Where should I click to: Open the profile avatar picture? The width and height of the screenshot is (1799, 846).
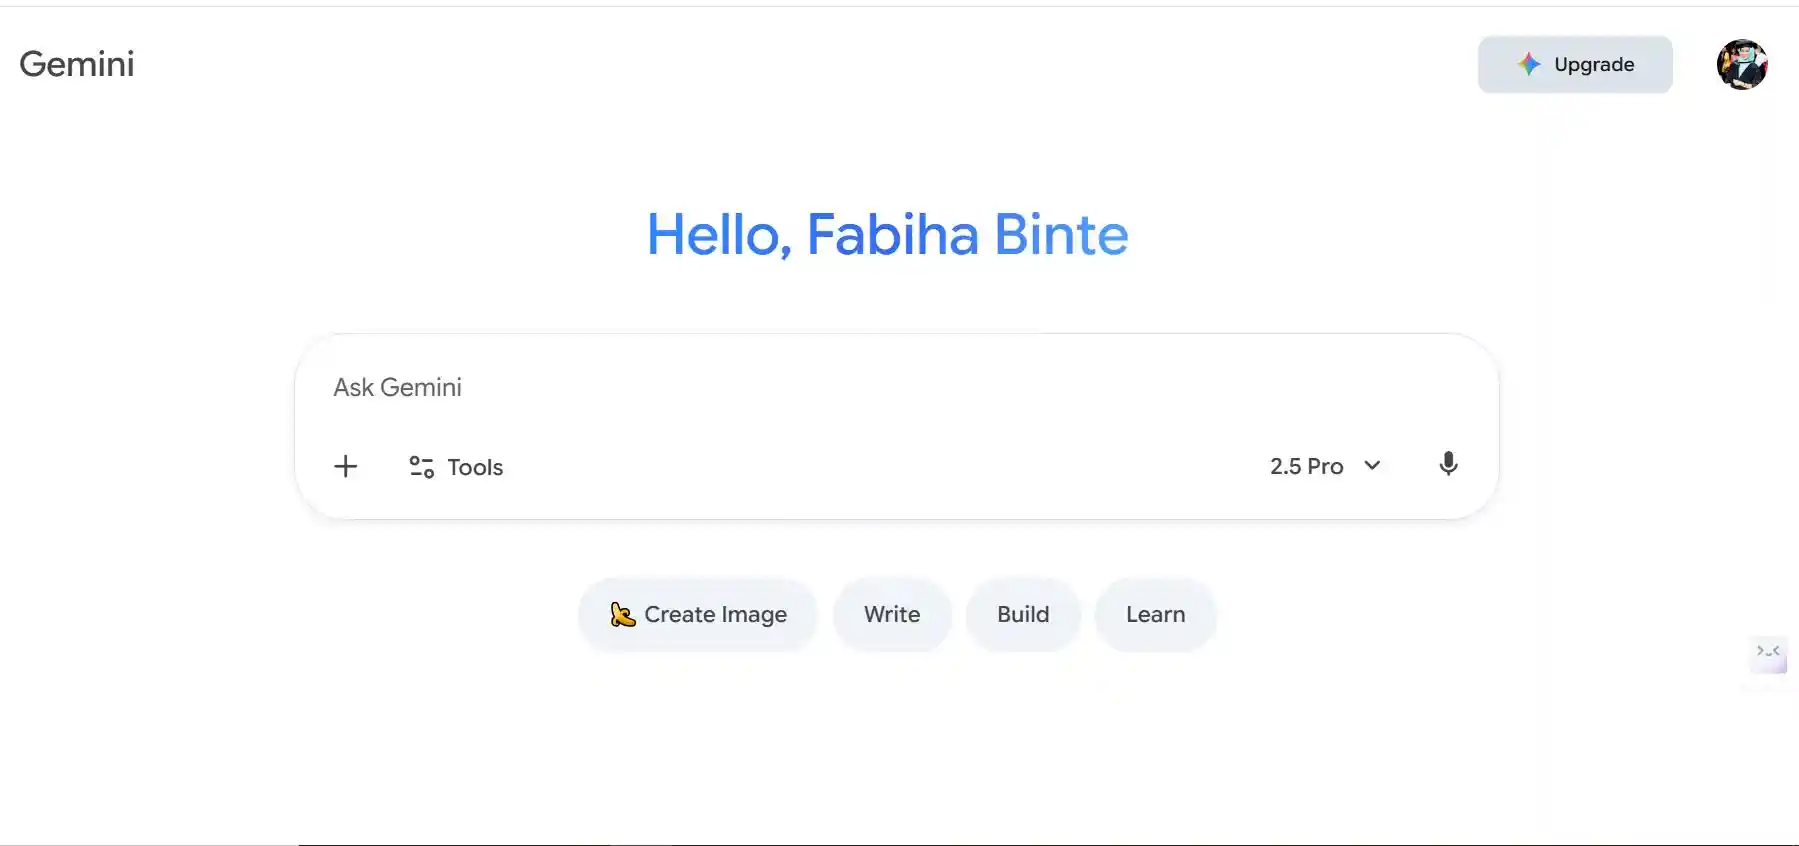click(1741, 65)
